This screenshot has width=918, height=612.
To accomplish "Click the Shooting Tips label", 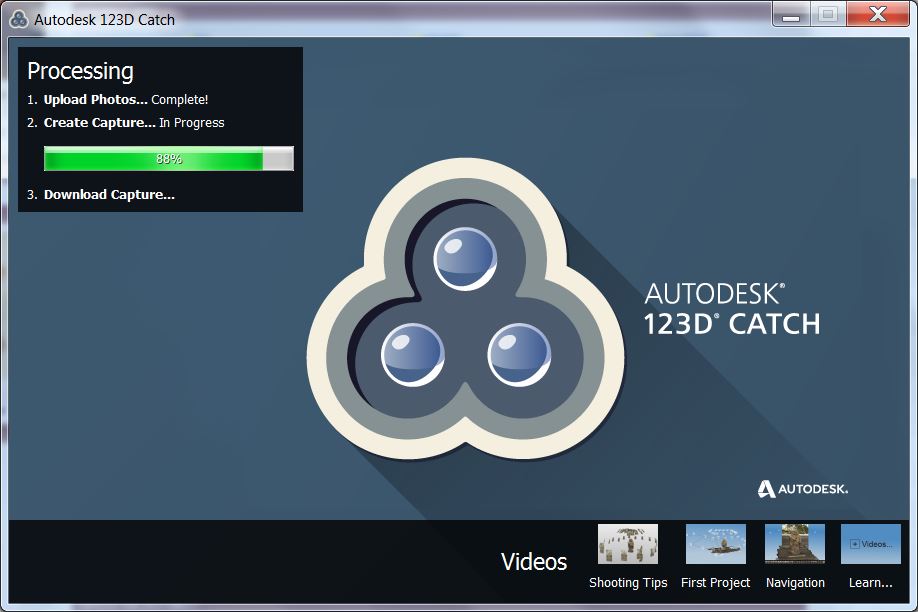I will (x=628, y=583).
